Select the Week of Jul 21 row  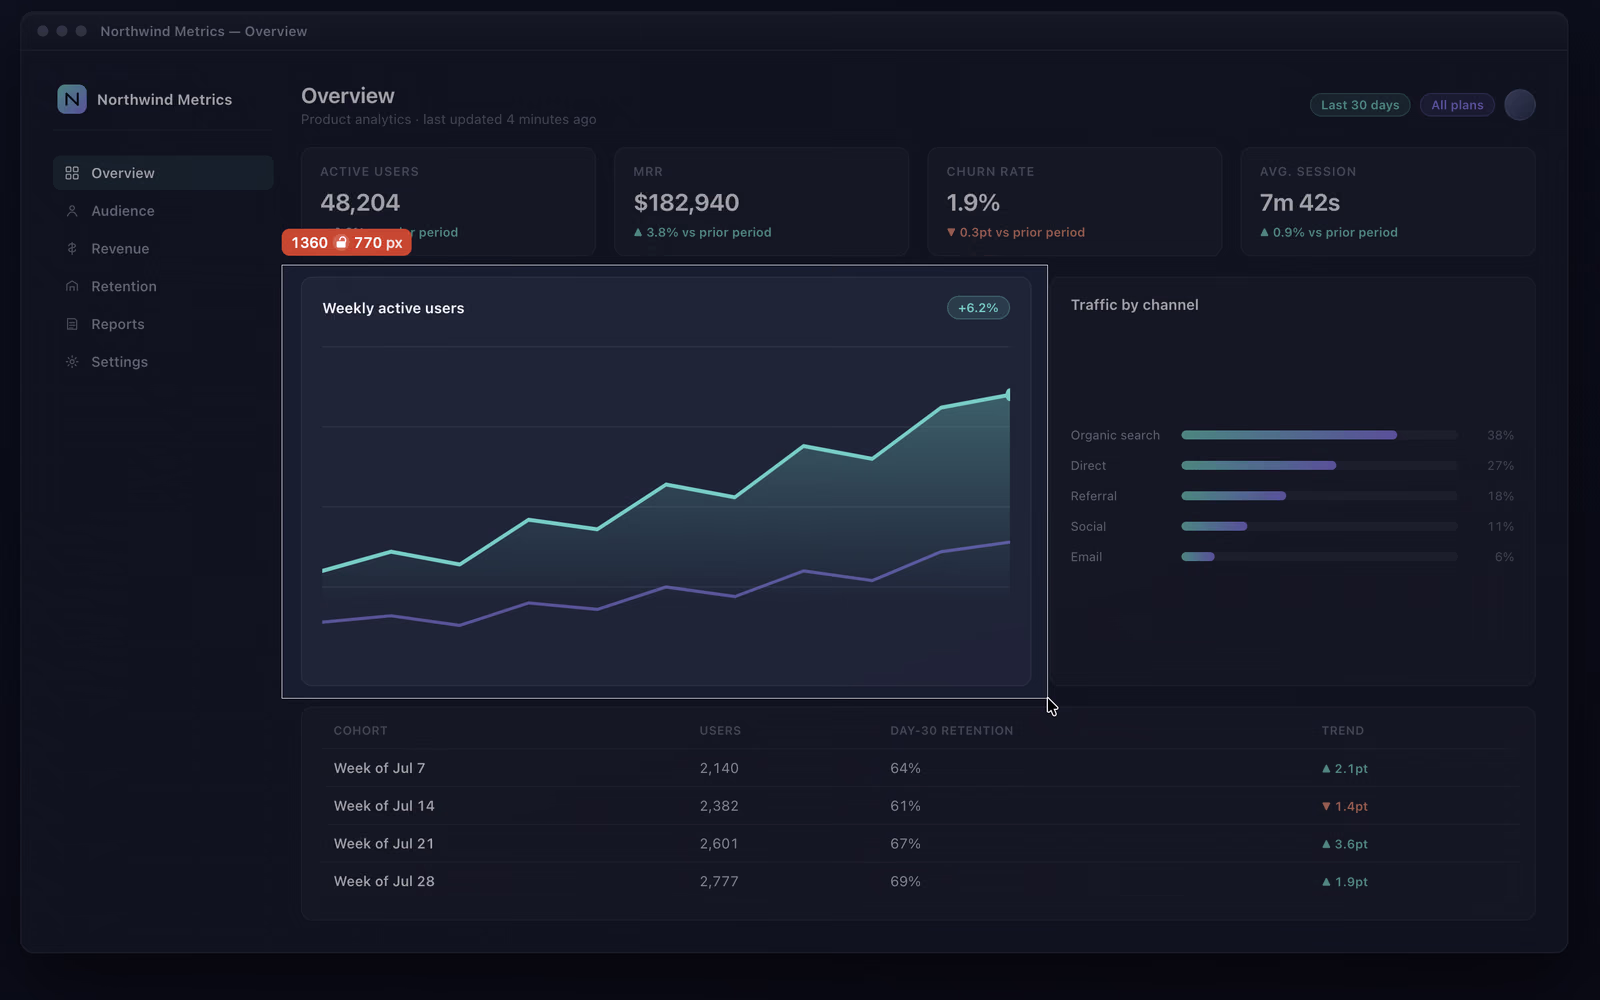[x=918, y=844]
